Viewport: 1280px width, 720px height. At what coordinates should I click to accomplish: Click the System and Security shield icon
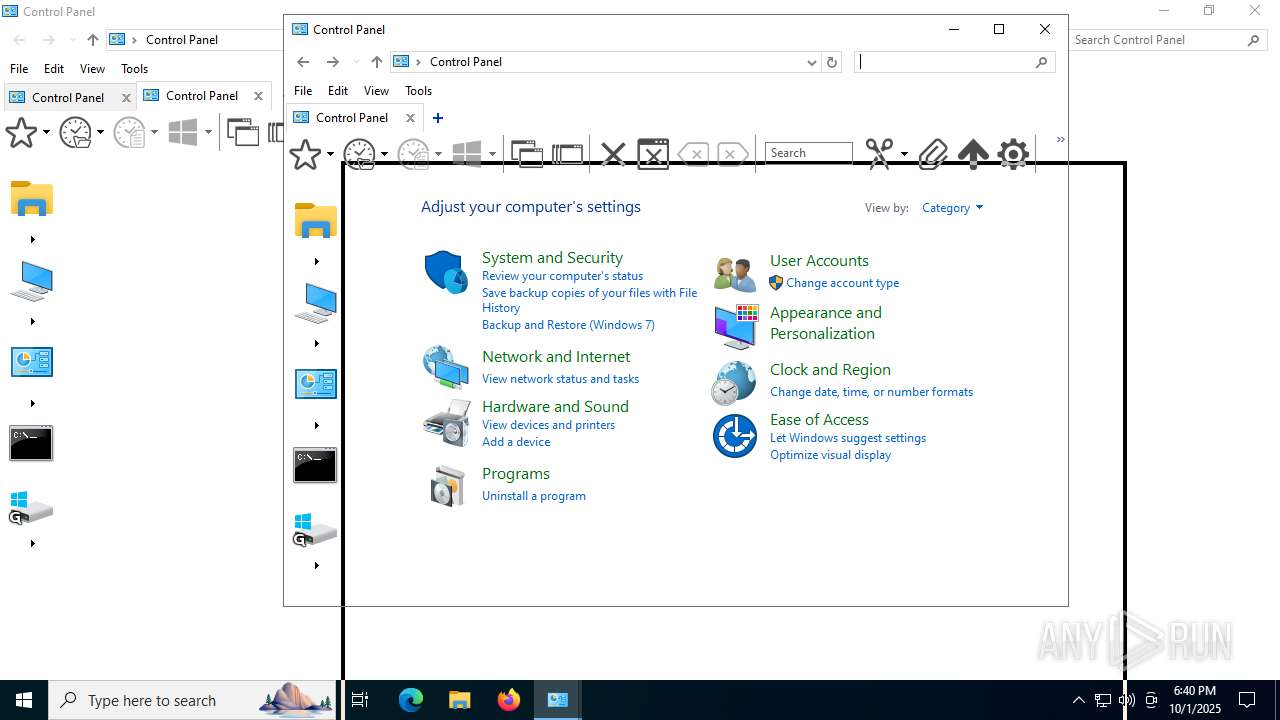click(445, 272)
